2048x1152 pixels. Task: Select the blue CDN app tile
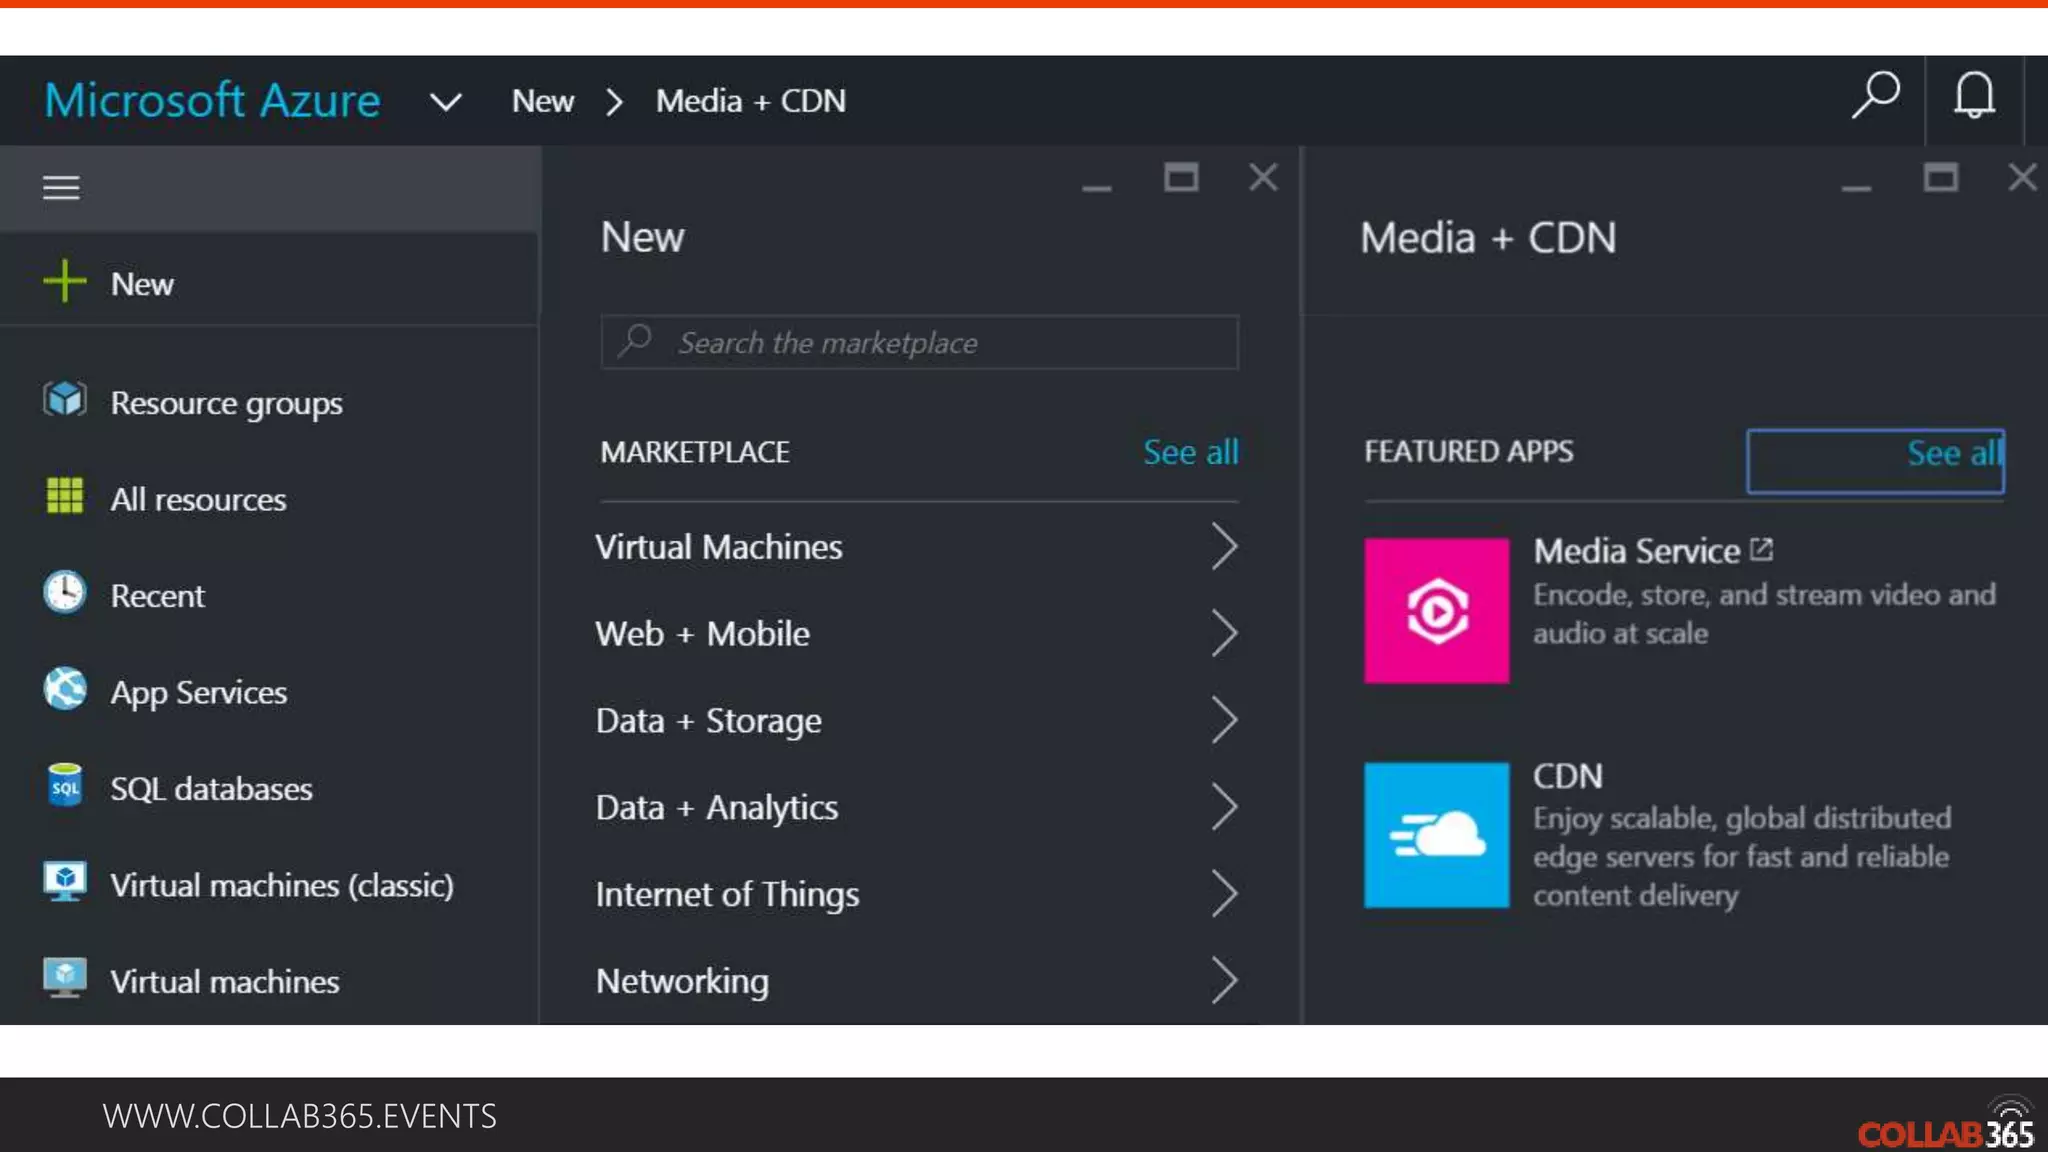point(1436,835)
